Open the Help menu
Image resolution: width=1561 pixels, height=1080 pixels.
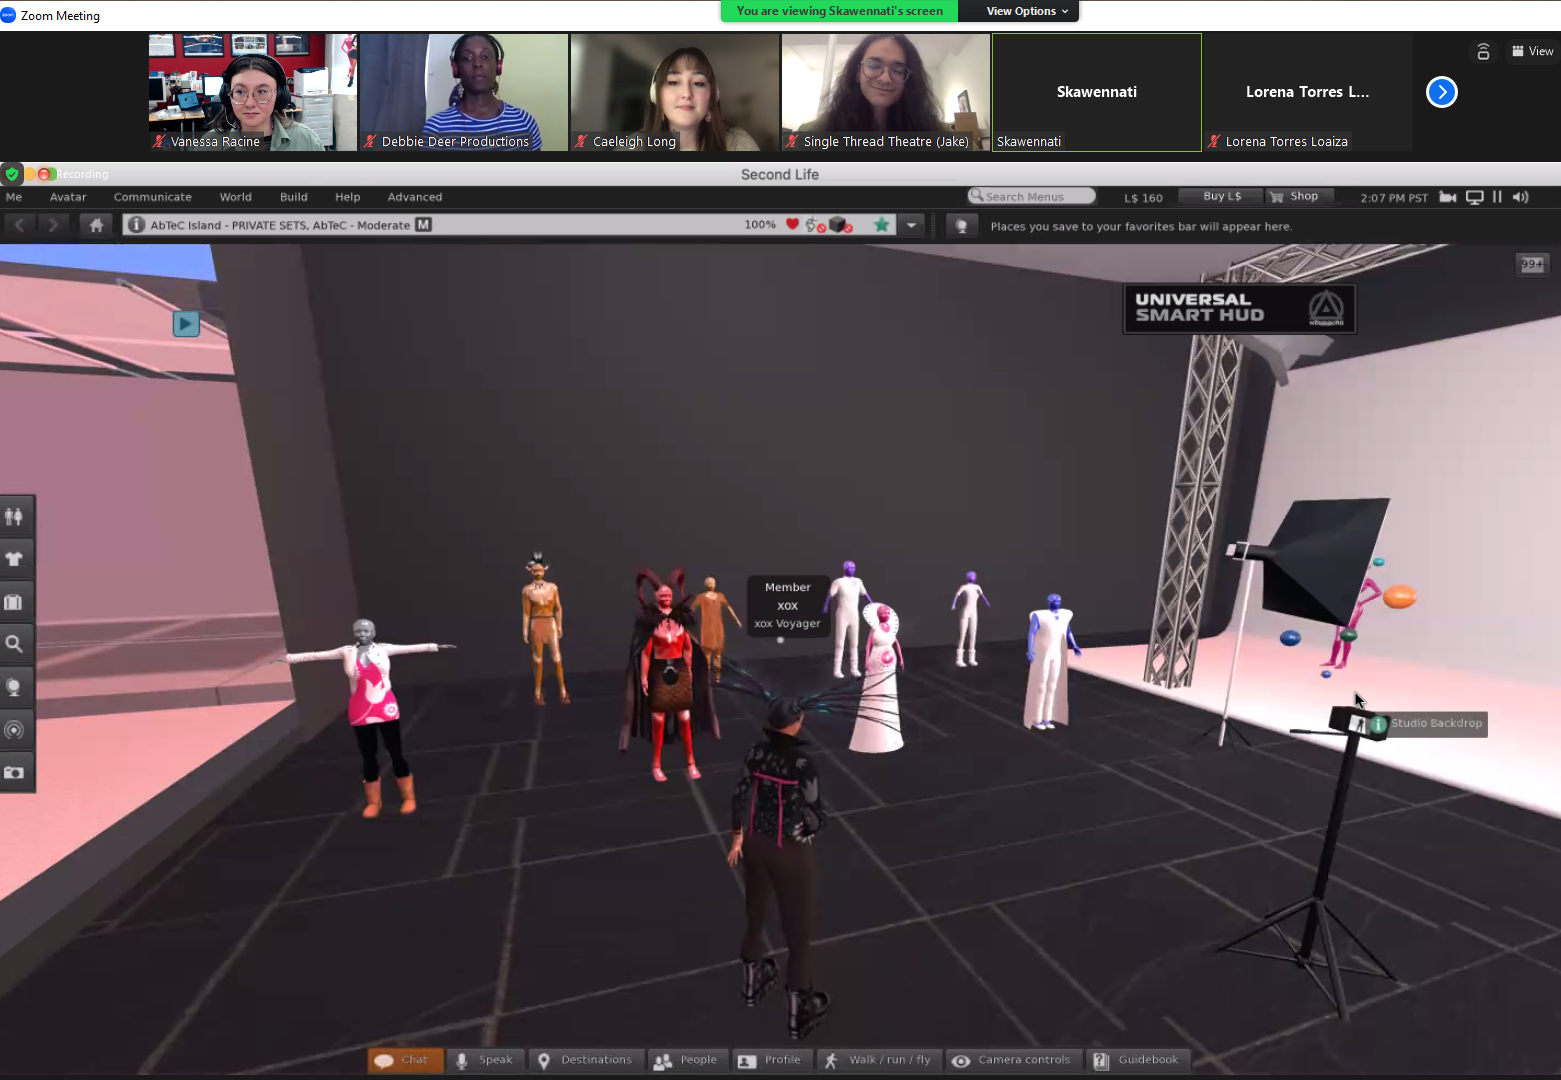click(x=348, y=197)
